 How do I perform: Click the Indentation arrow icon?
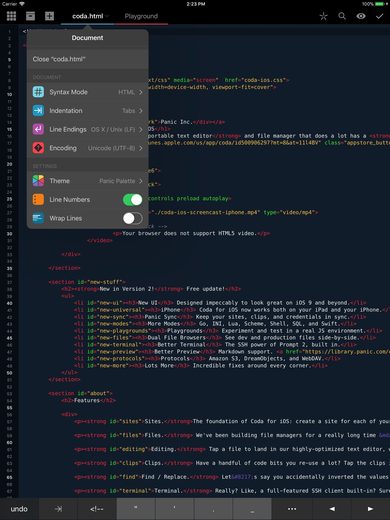38,110
